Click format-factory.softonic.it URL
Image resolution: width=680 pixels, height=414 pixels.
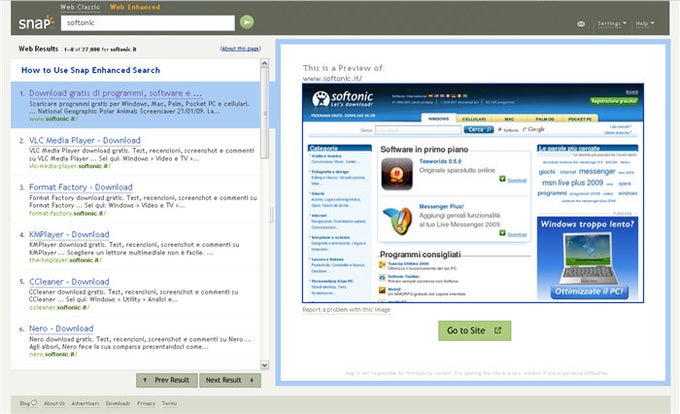(x=67, y=213)
